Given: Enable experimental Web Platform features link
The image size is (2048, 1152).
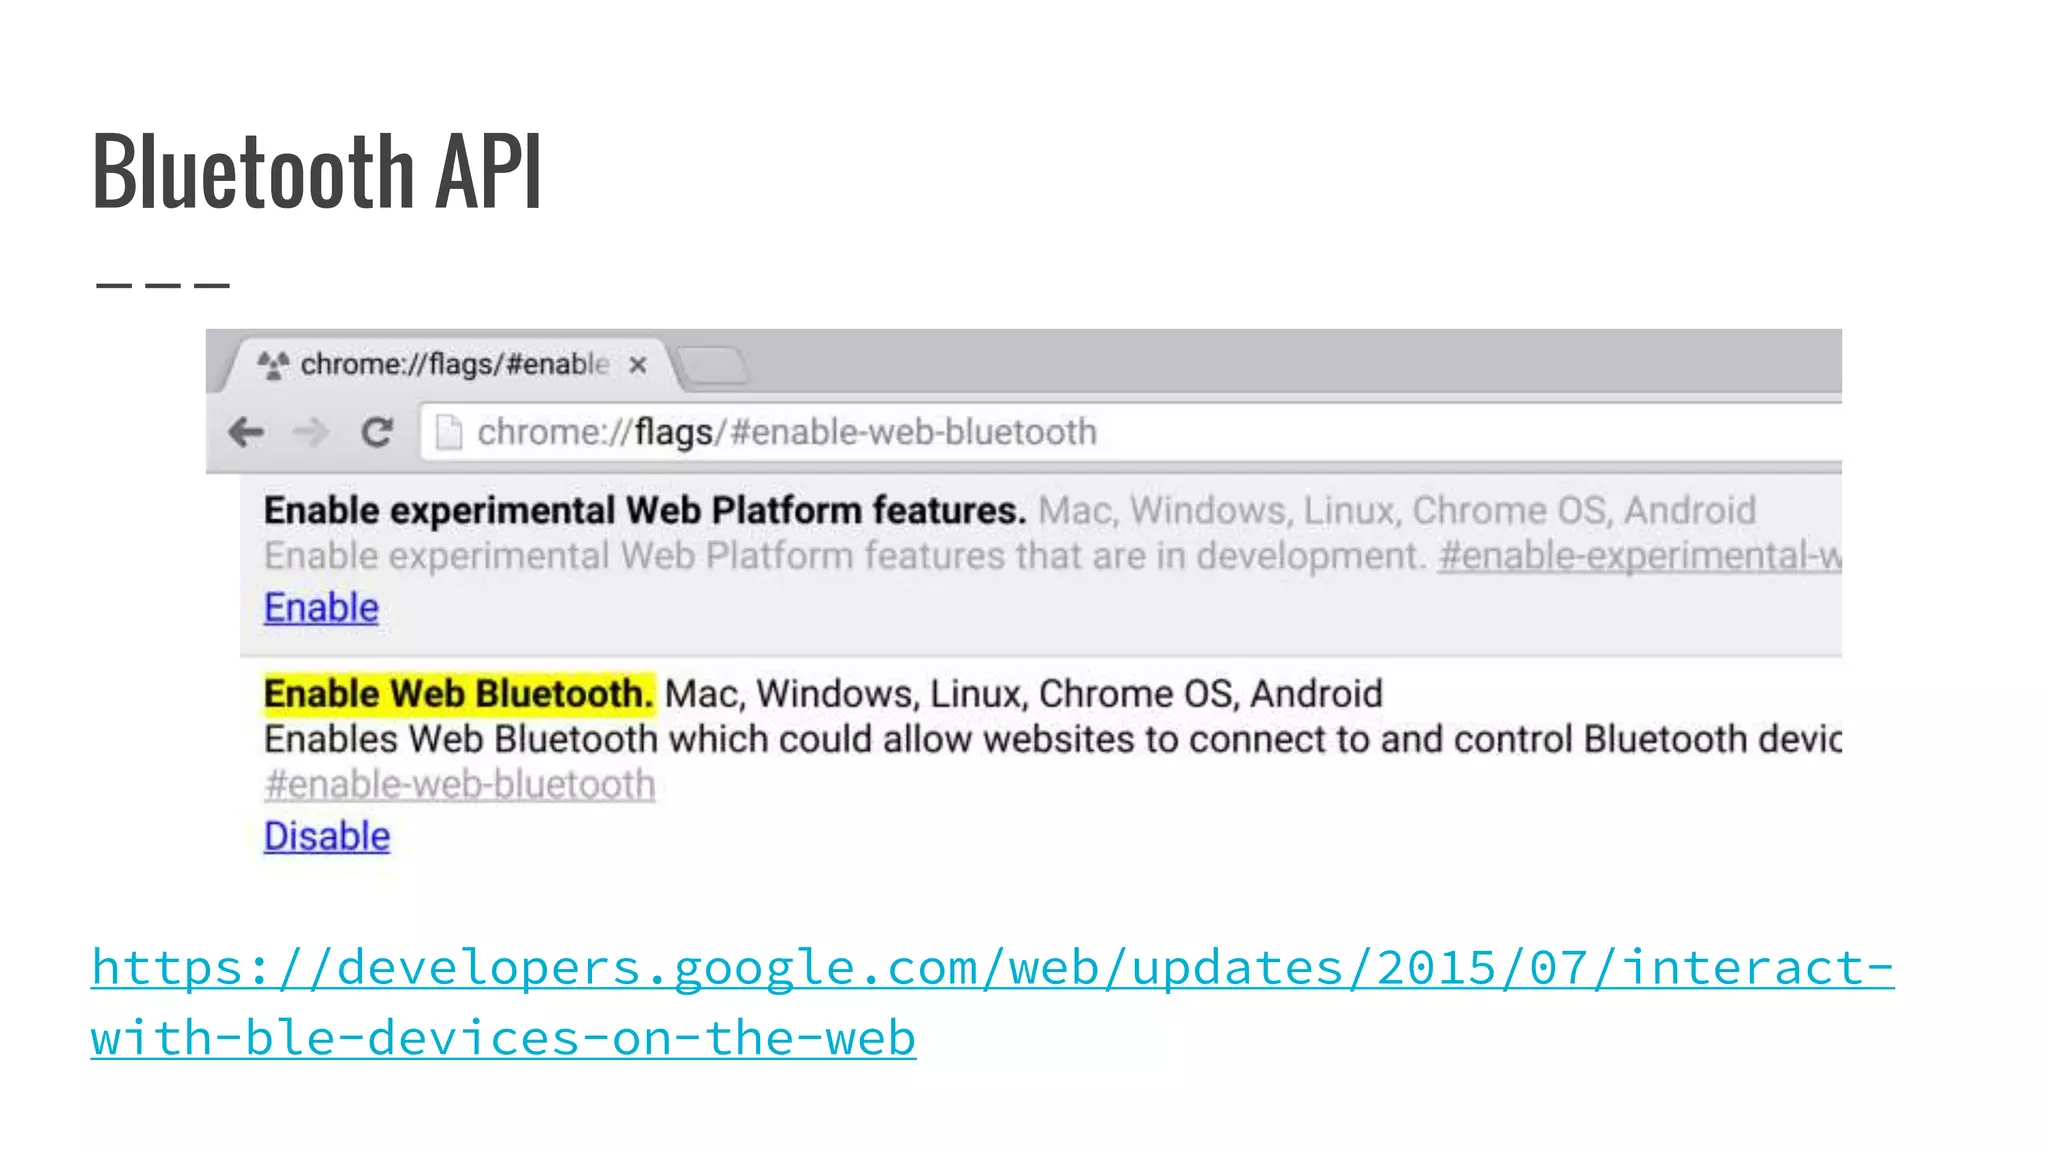Looking at the screenshot, I should coord(321,608).
